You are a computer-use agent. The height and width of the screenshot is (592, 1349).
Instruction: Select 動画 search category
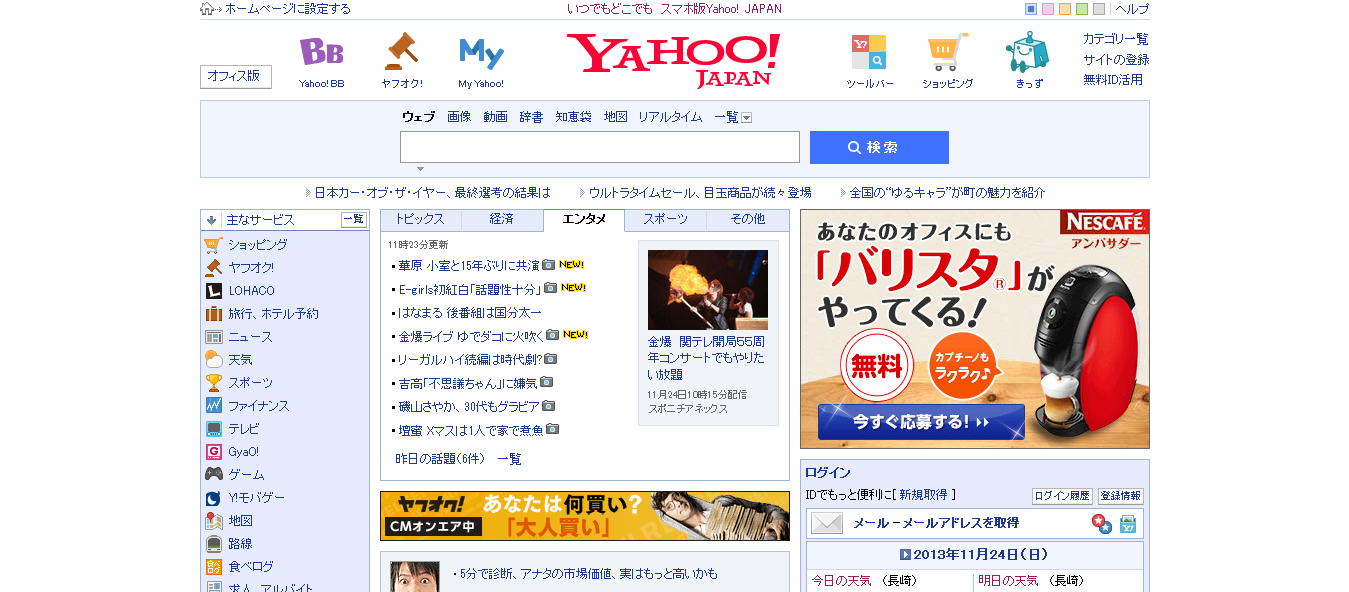495,117
